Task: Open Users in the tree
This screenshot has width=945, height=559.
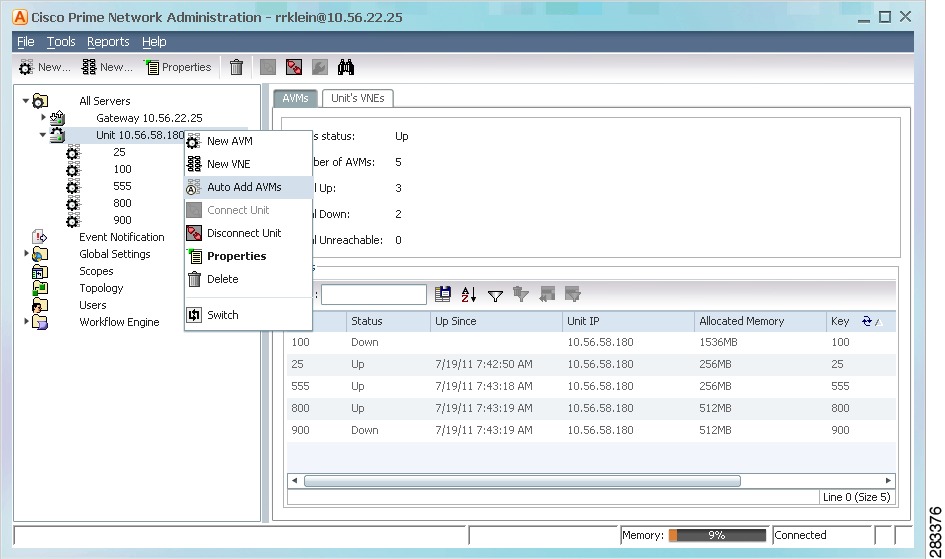Action: (x=92, y=305)
